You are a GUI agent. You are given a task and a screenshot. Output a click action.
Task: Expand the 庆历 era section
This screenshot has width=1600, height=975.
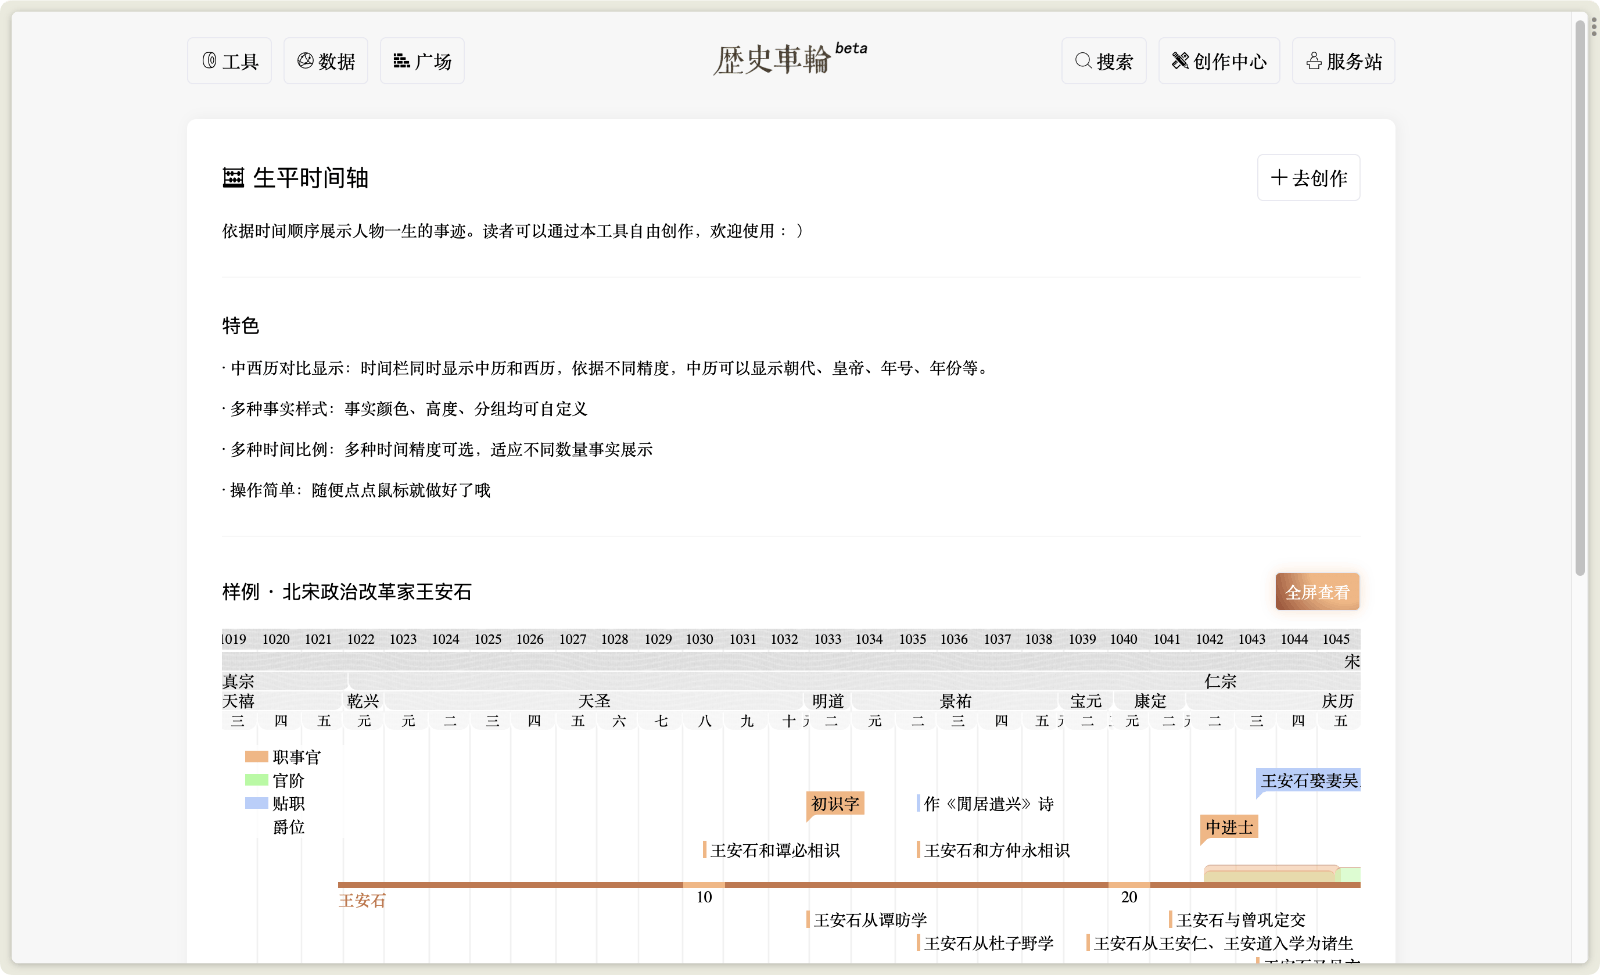point(1340,701)
